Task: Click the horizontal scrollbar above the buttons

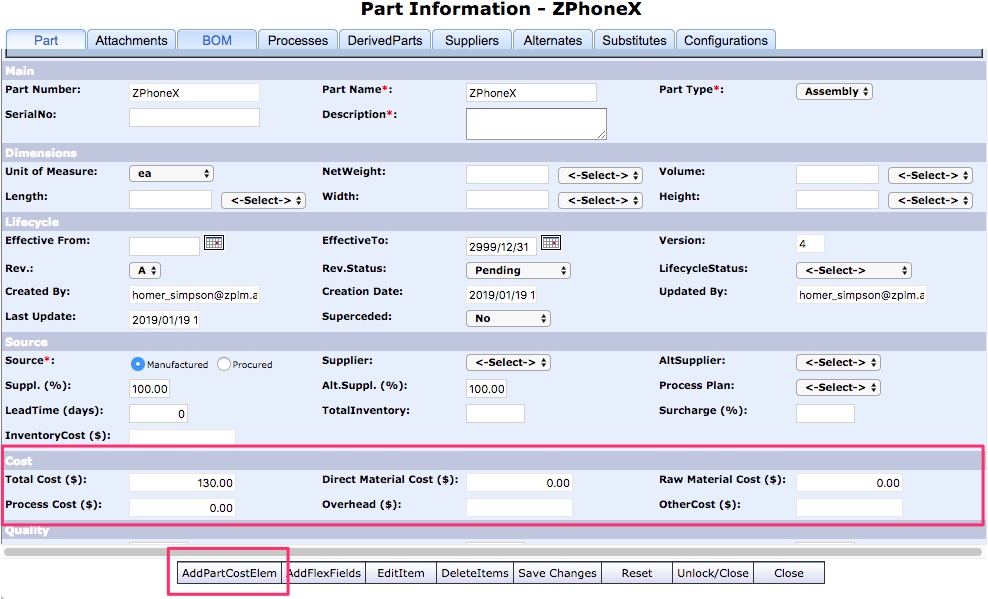Action: tap(493, 552)
